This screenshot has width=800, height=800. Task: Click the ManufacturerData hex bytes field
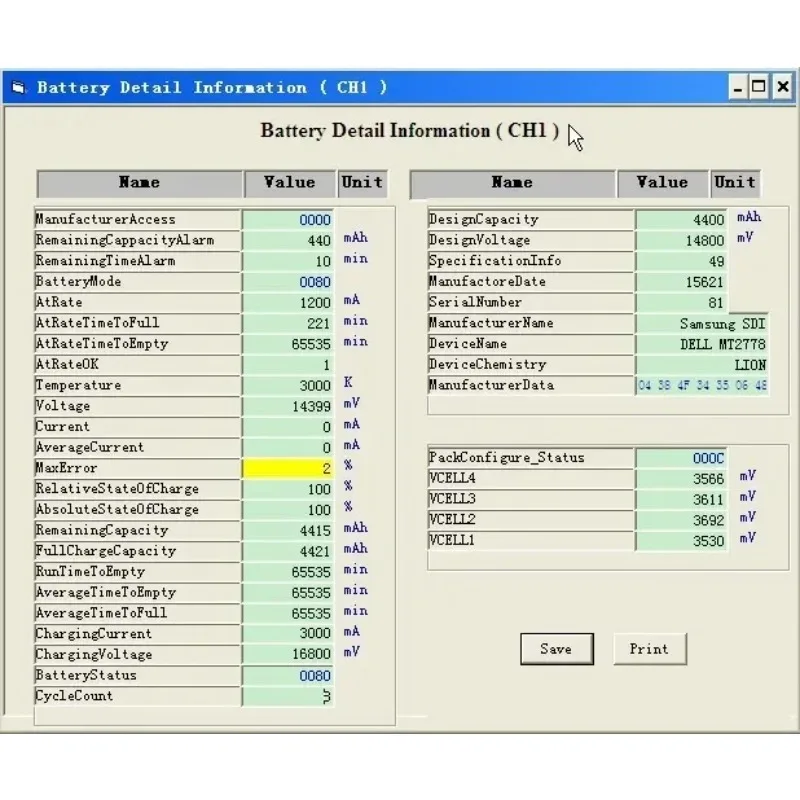pyautogui.click(x=702, y=385)
